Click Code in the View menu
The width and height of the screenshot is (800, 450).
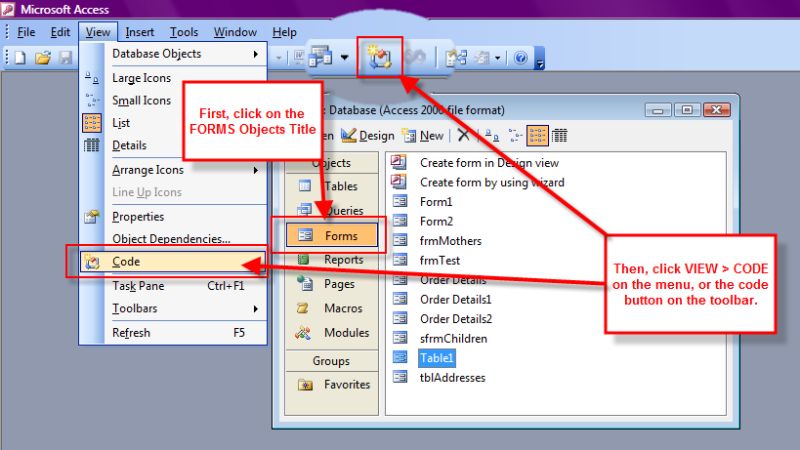pos(173,262)
